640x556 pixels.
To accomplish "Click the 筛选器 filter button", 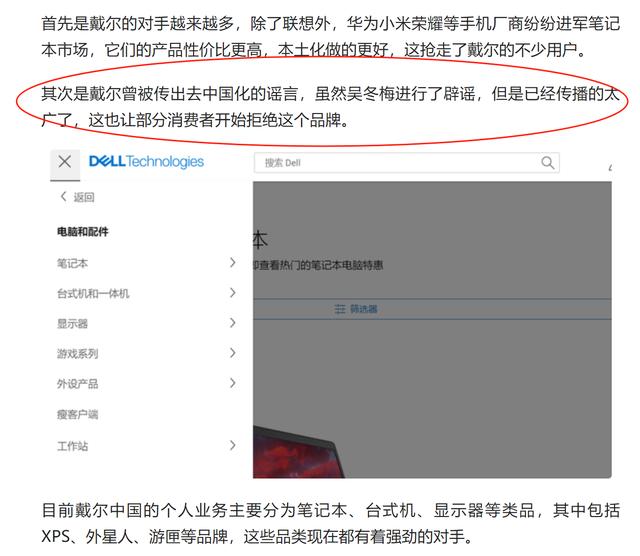I will pos(356,309).
